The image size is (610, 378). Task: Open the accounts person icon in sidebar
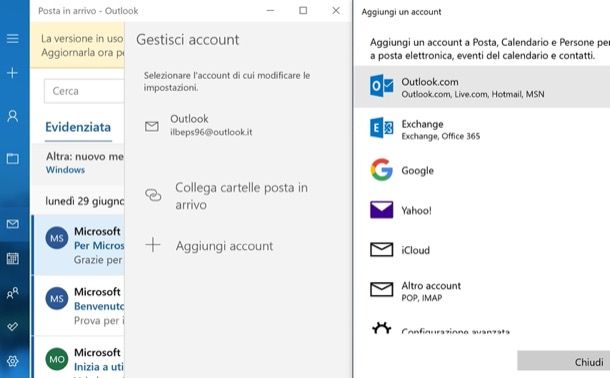pyautogui.click(x=12, y=116)
